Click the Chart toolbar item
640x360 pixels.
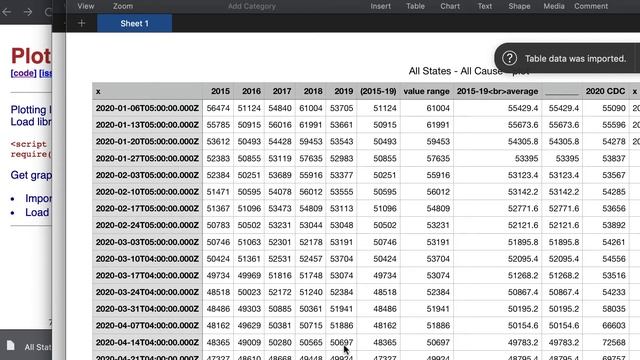coord(450,6)
